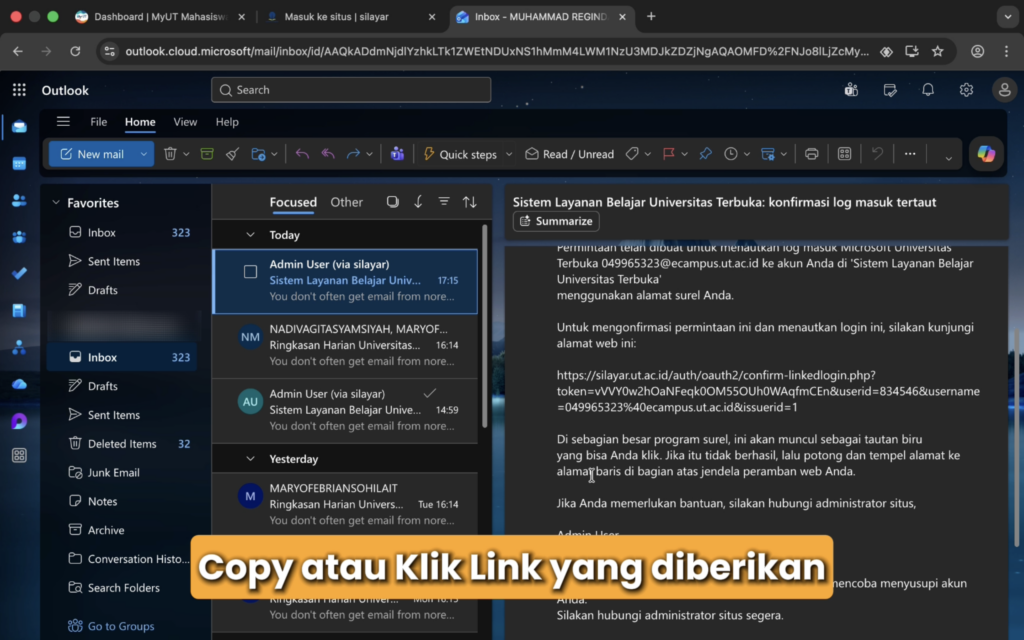Print the email using the printer icon

click(812, 153)
